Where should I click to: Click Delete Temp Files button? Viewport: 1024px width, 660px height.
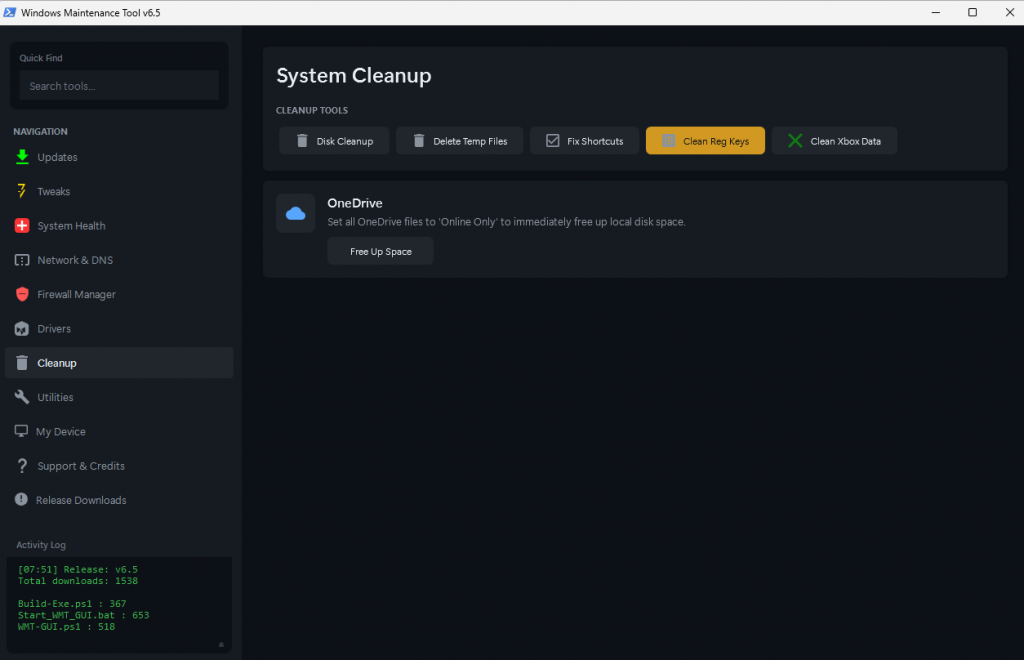pos(460,141)
